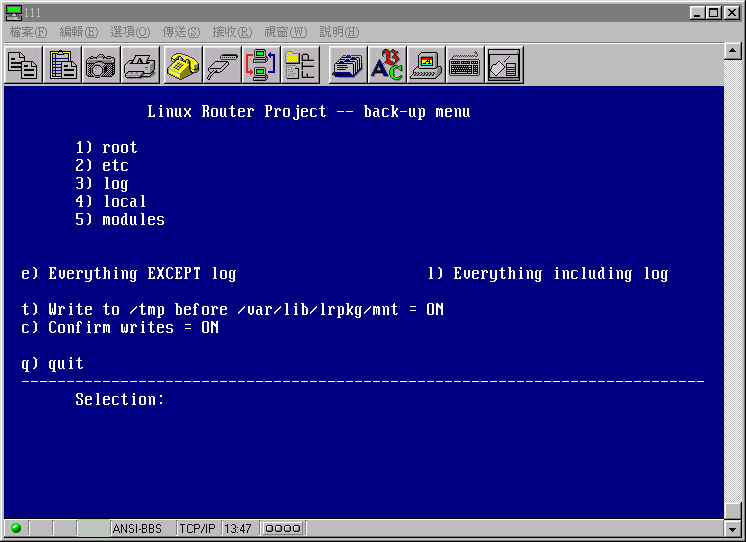The width and height of the screenshot is (746, 542).
Task: Open the 編輯(E) menu
Action: pos(79,32)
